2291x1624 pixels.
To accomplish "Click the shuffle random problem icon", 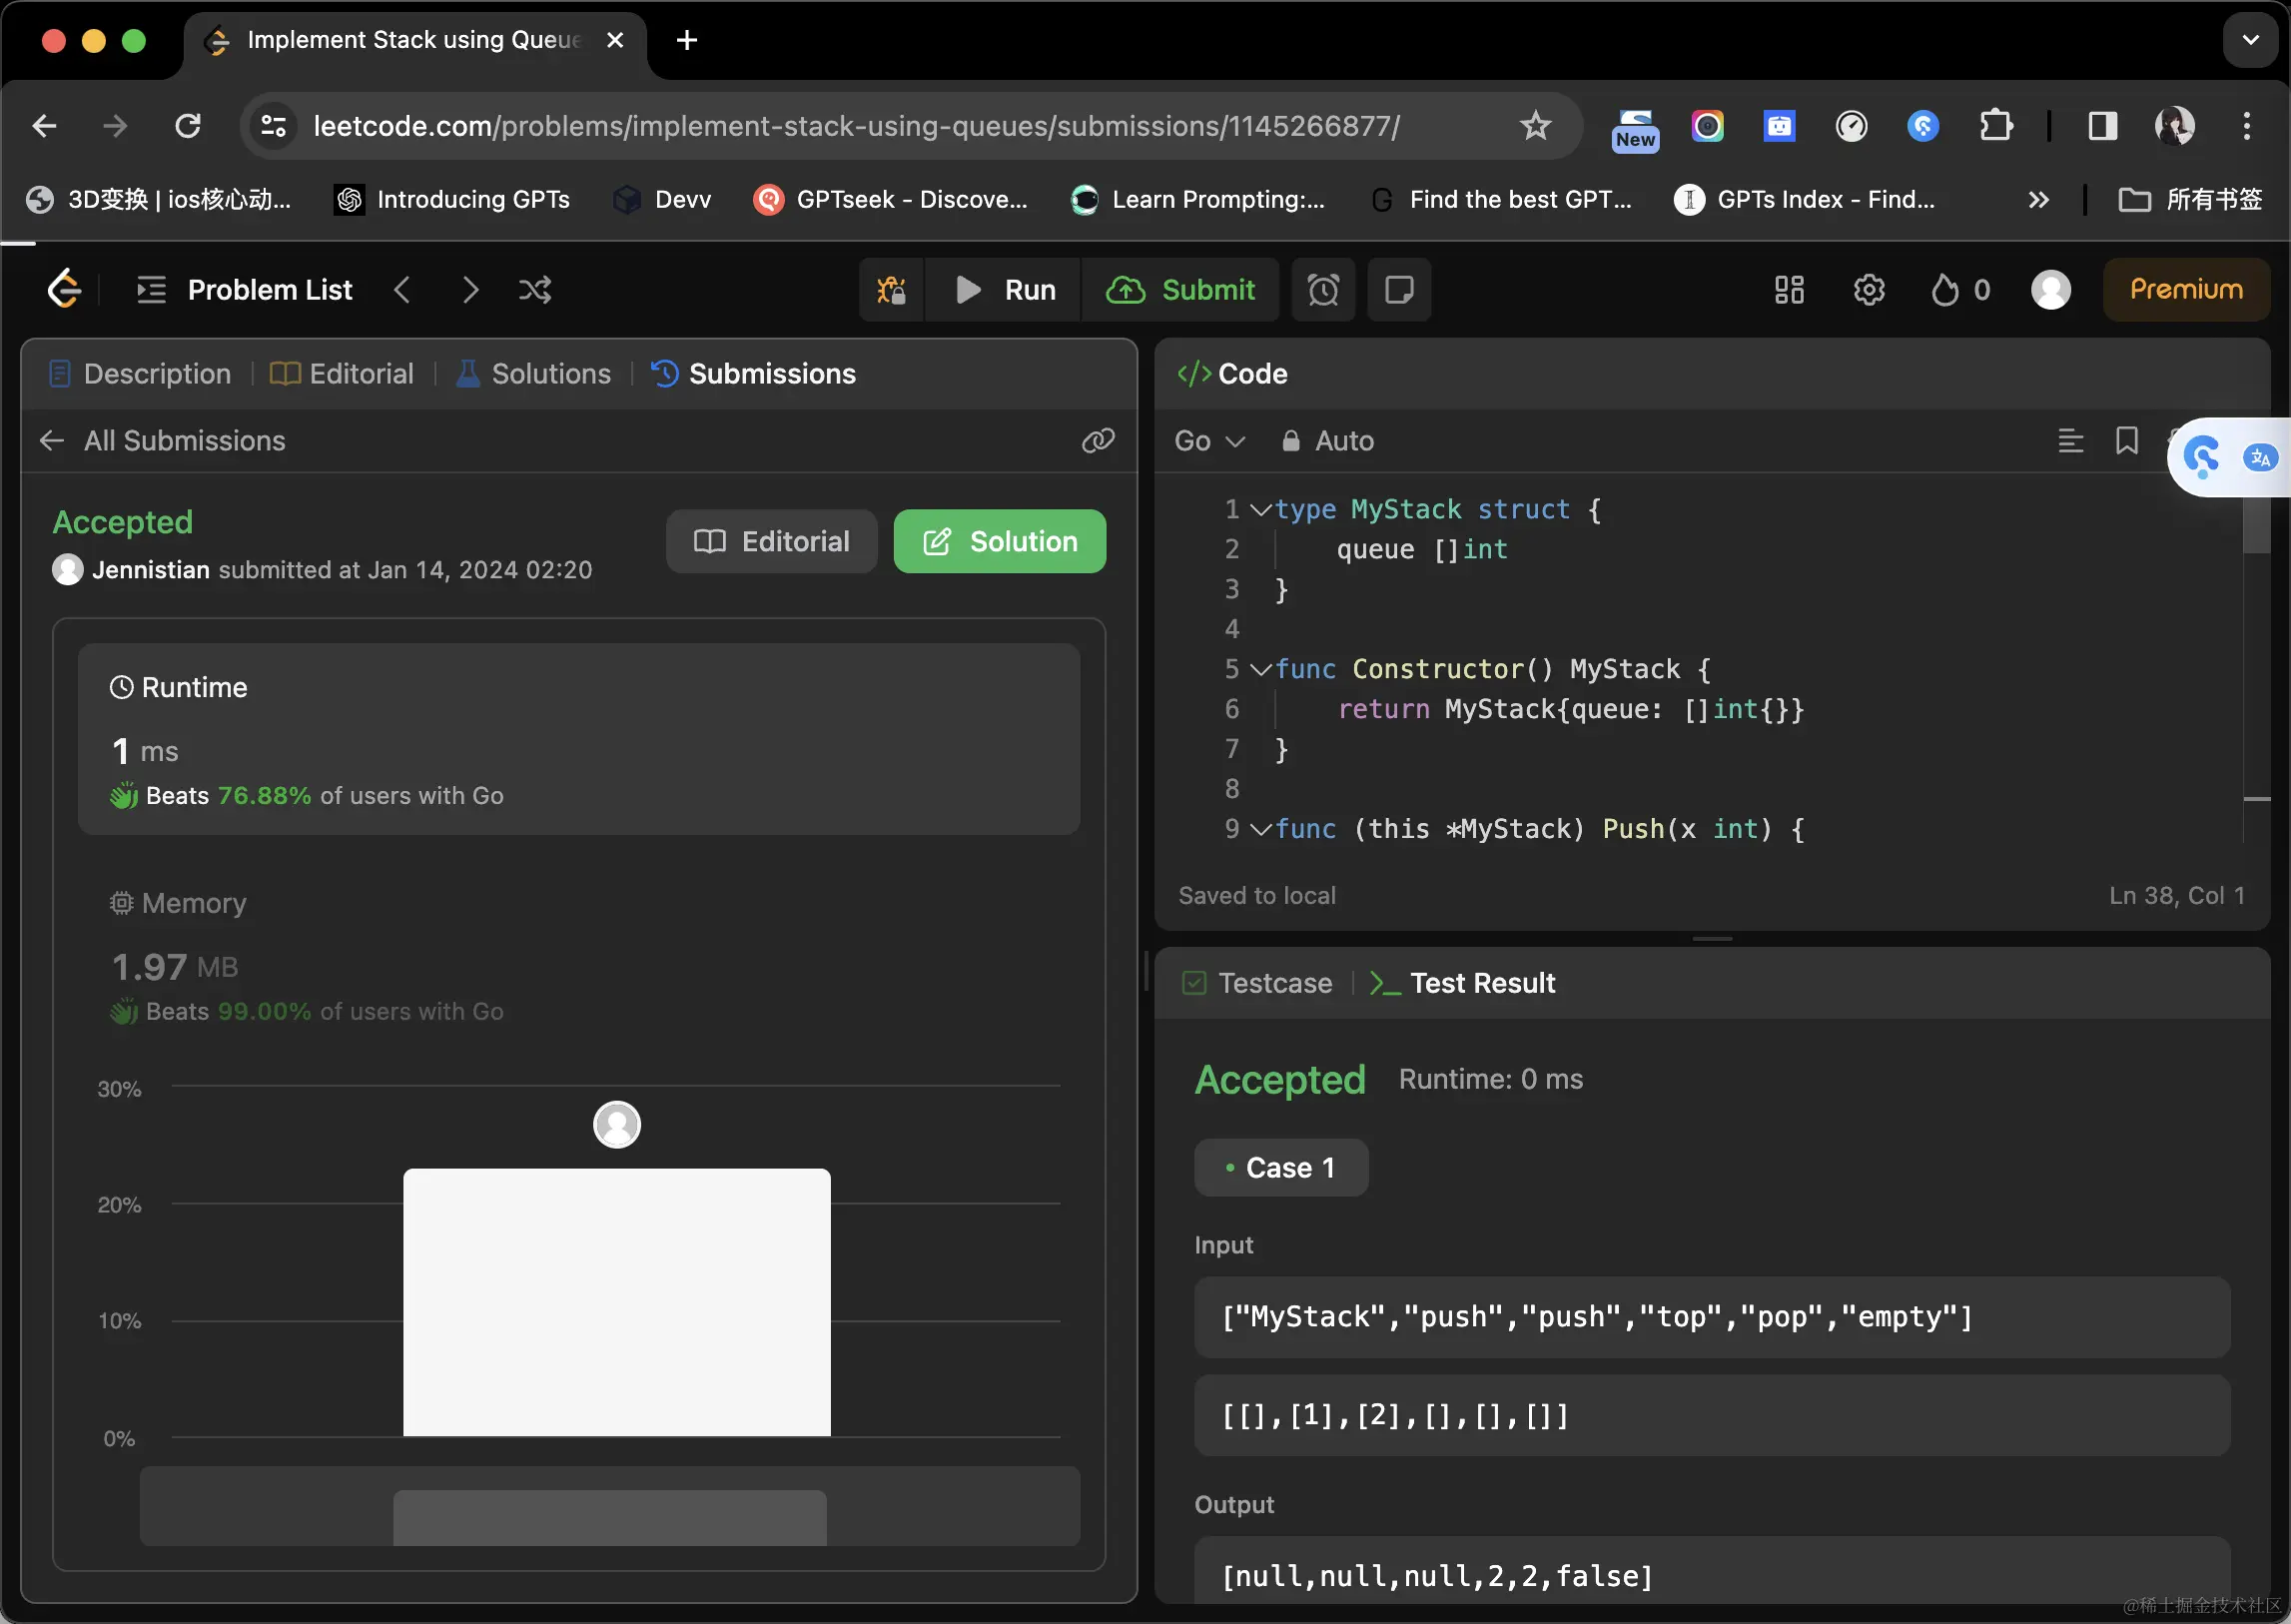I will click(535, 290).
